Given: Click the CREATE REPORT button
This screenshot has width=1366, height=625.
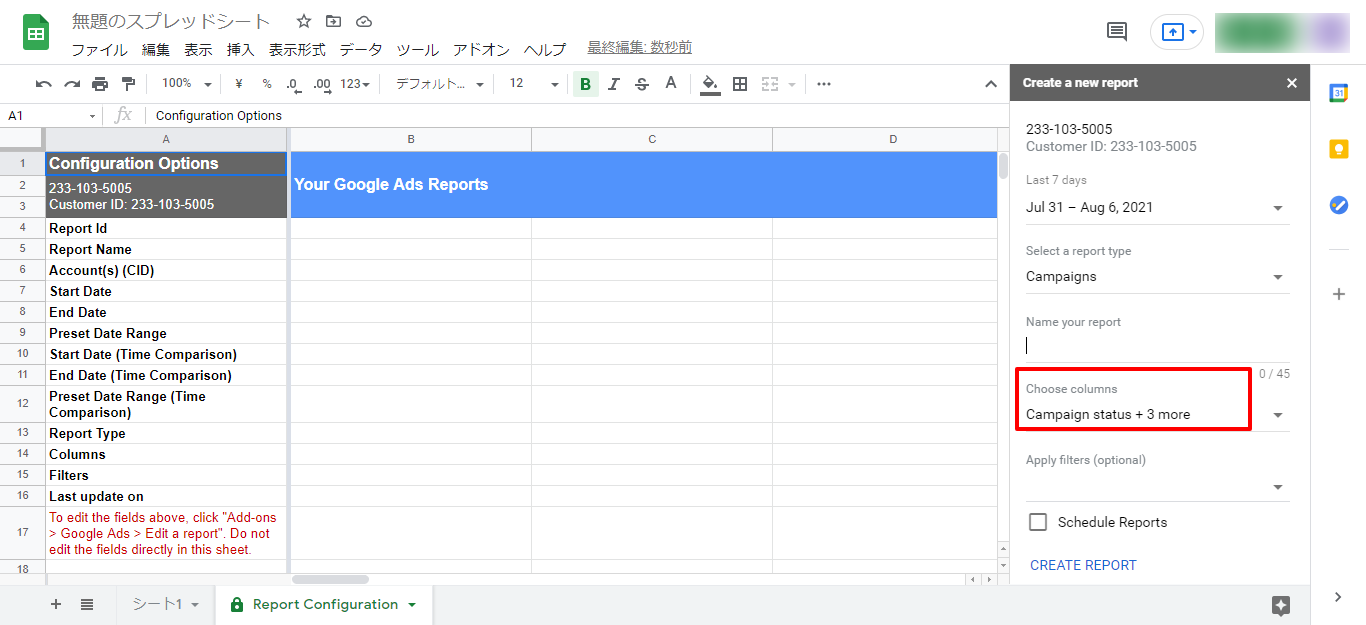Looking at the screenshot, I should point(1083,565).
